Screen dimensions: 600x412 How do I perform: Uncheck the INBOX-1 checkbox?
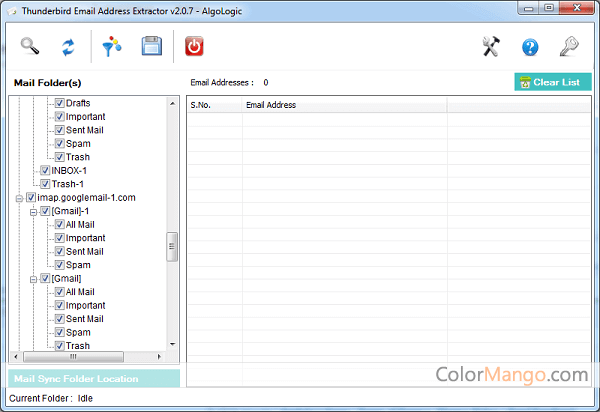pyautogui.click(x=45, y=170)
